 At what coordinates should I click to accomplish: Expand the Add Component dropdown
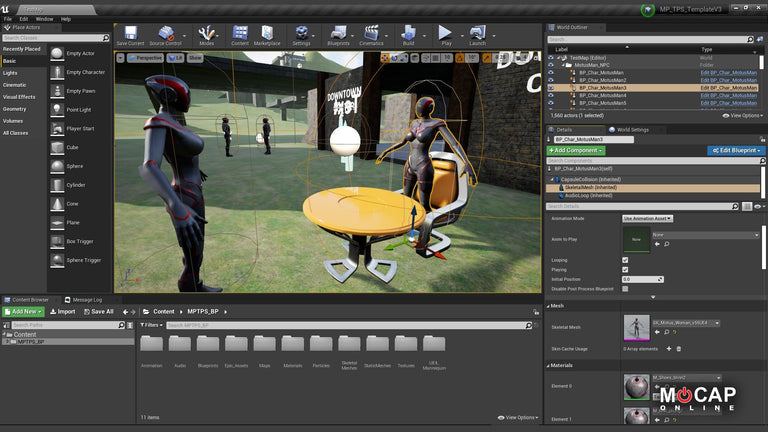pos(575,150)
